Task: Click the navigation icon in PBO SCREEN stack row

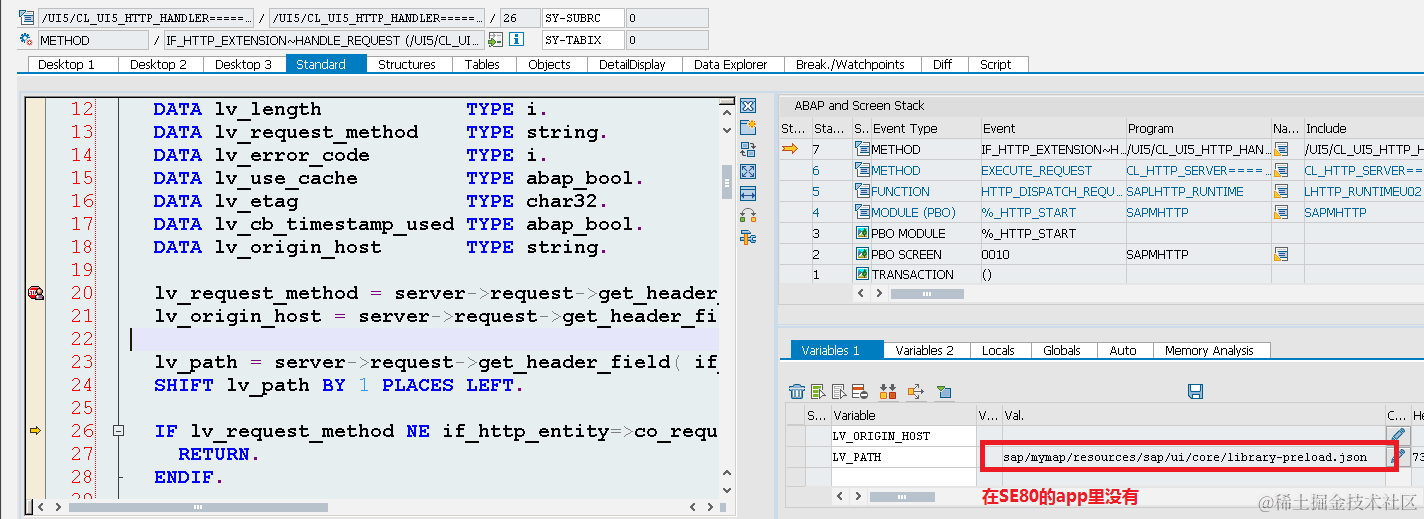Action: point(1282,254)
